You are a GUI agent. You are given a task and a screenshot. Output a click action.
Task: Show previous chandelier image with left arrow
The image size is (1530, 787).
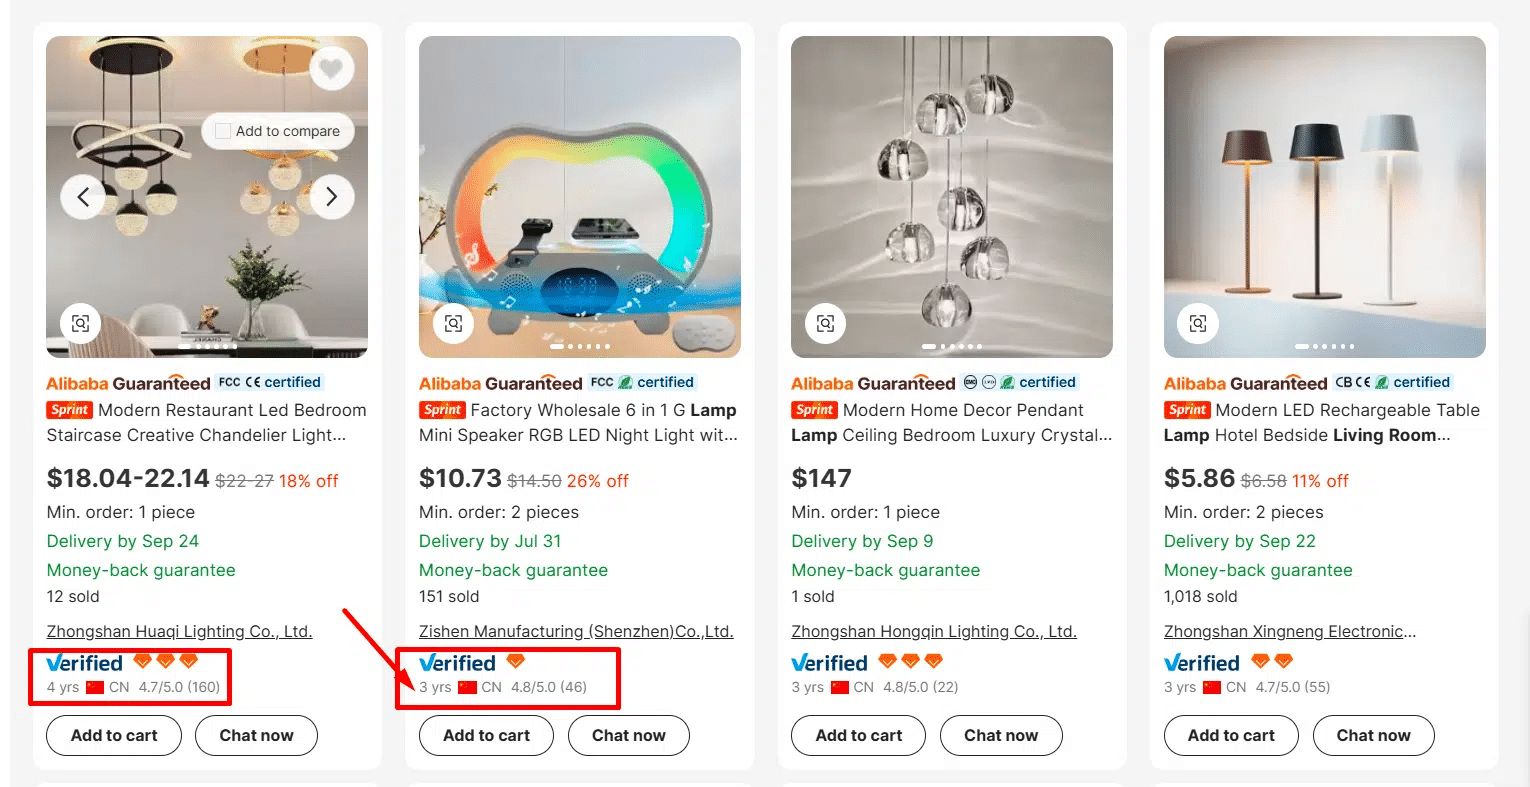point(83,197)
